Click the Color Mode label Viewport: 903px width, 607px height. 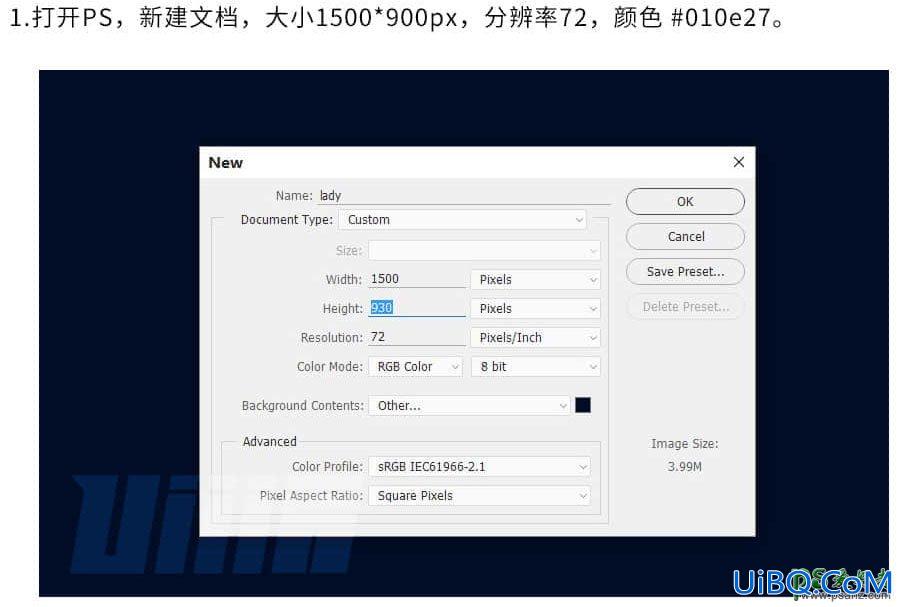[330, 367]
